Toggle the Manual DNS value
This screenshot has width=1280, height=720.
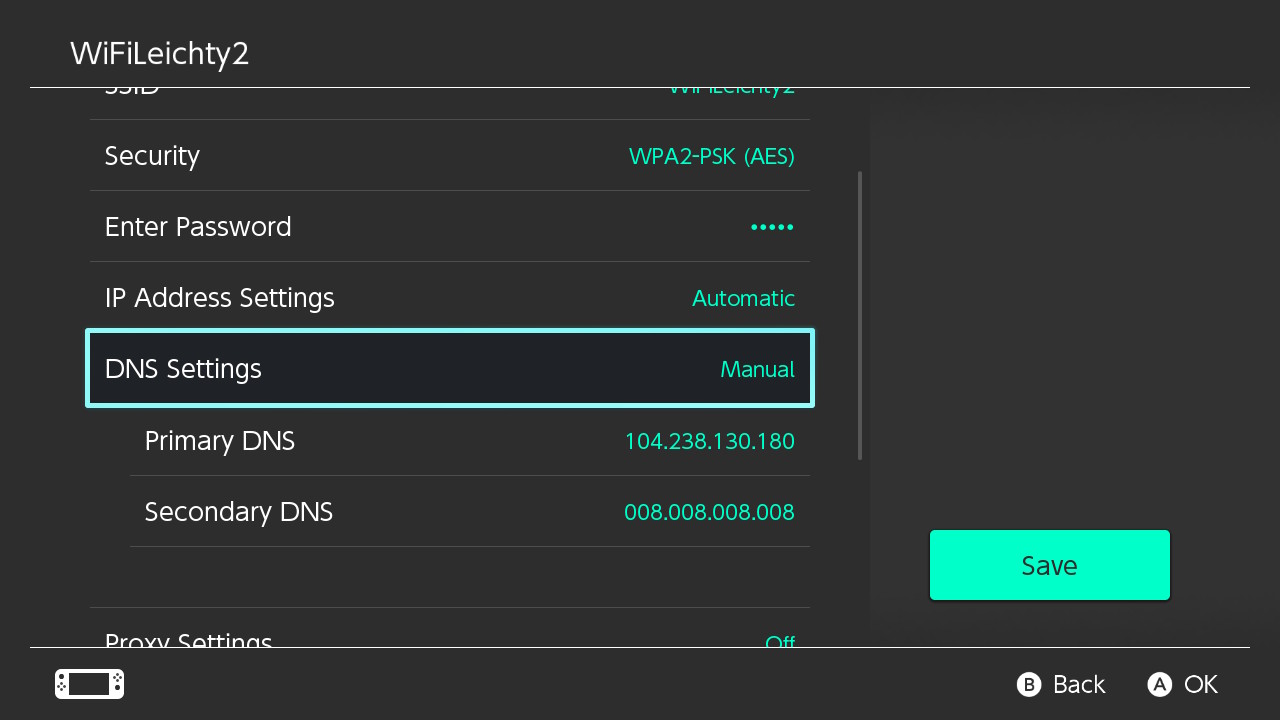point(757,370)
